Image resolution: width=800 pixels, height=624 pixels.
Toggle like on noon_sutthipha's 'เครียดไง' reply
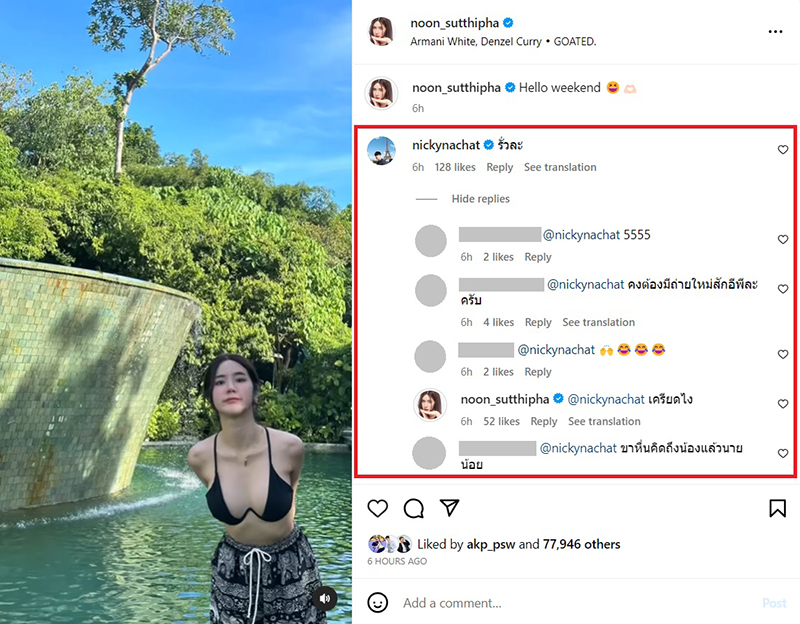(783, 404)
